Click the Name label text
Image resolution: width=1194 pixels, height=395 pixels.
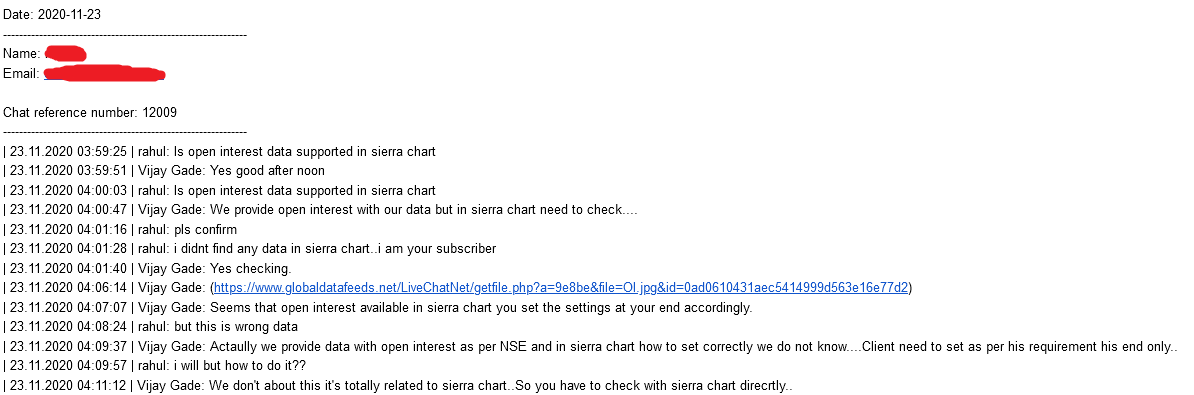[21, 54]
